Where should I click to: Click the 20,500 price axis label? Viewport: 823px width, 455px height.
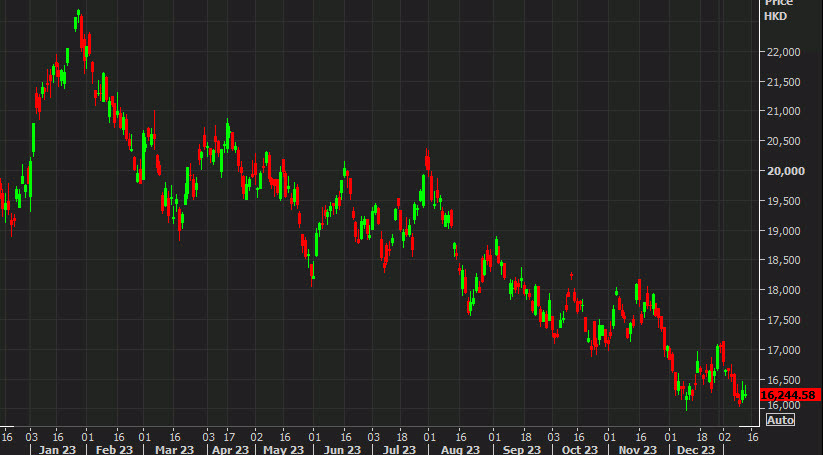tap(786, 141)
